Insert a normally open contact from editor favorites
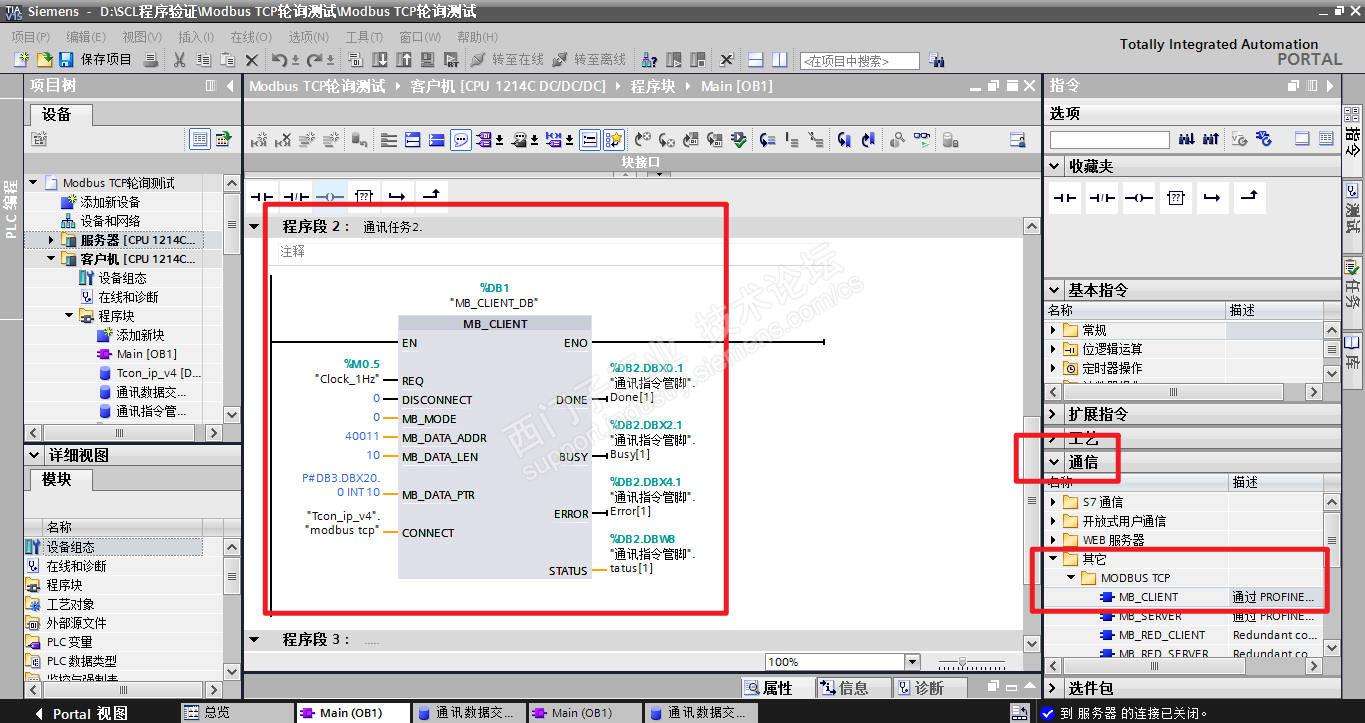Image resolution: width=1365 pixels, height=723 pixels. [x=262, y=195]
